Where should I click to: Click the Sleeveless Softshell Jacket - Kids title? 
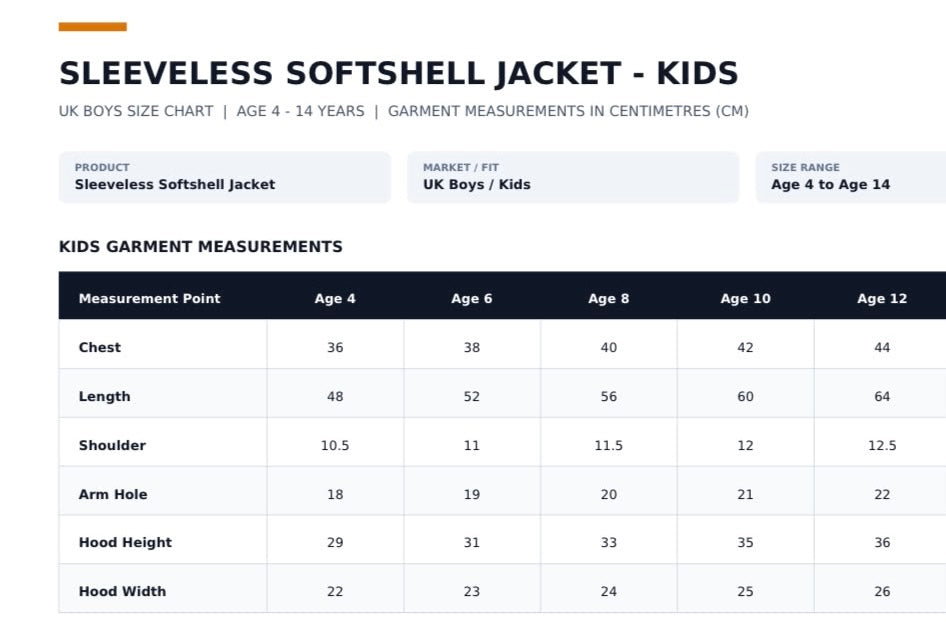coord(399,73)
